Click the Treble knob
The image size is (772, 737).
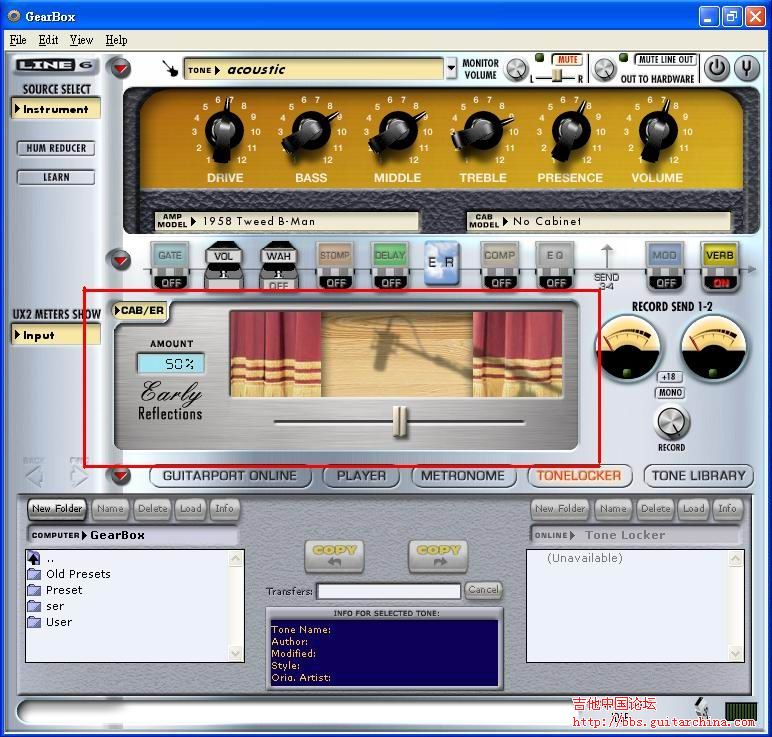(483, 131)
